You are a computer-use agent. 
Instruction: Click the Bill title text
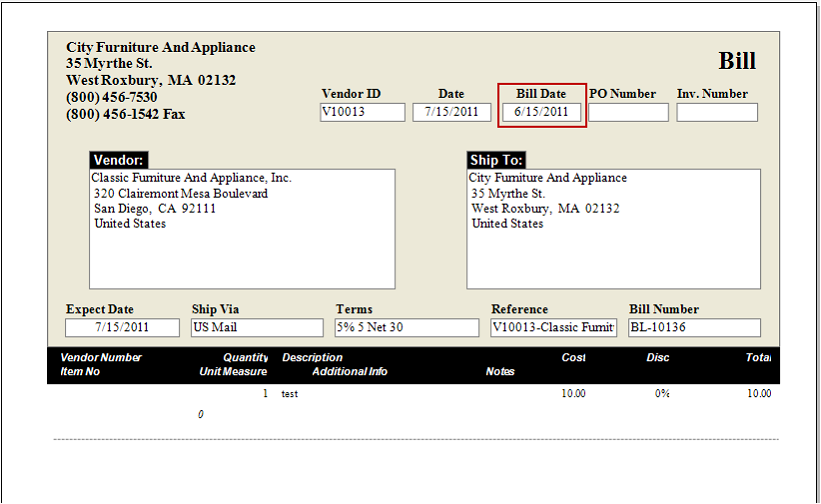[737, 61]
